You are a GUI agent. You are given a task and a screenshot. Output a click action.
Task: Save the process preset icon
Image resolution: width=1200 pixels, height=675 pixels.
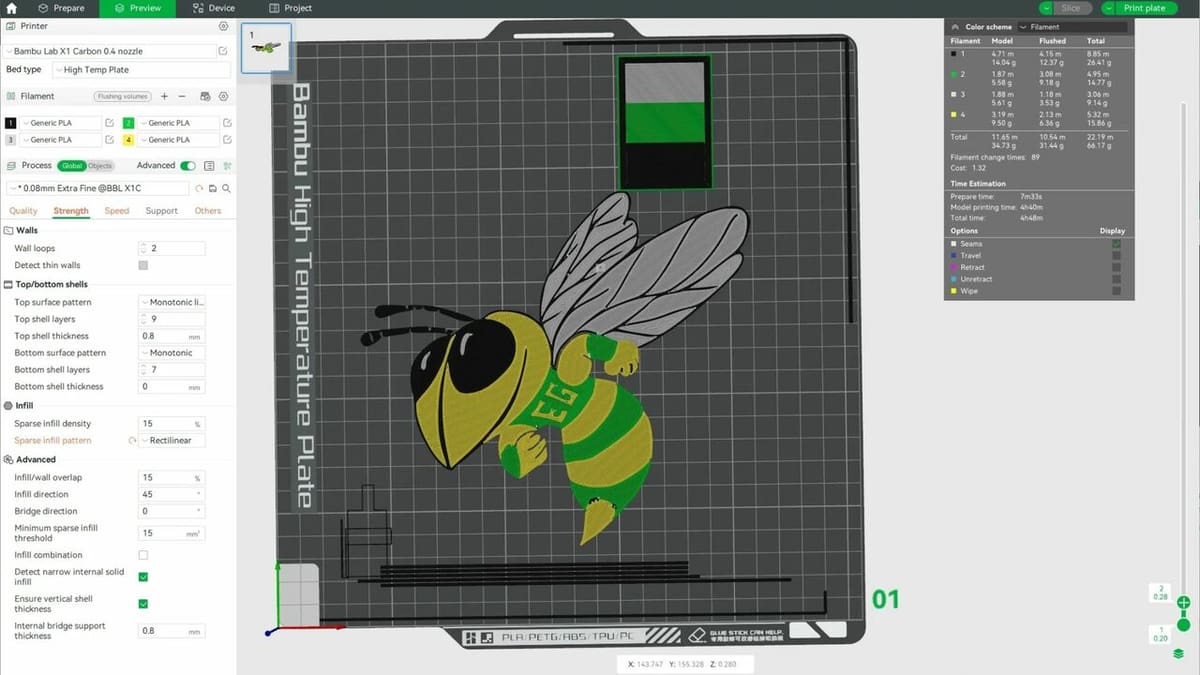pyautogui.click(x=213, y=188)
